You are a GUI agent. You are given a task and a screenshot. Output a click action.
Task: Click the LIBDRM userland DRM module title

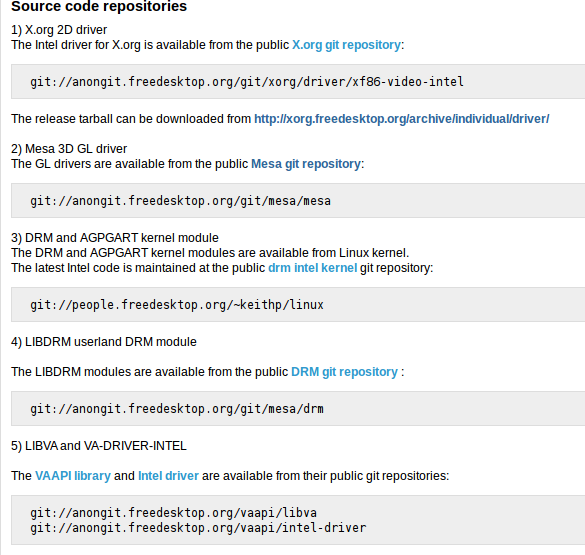[104, 342]
